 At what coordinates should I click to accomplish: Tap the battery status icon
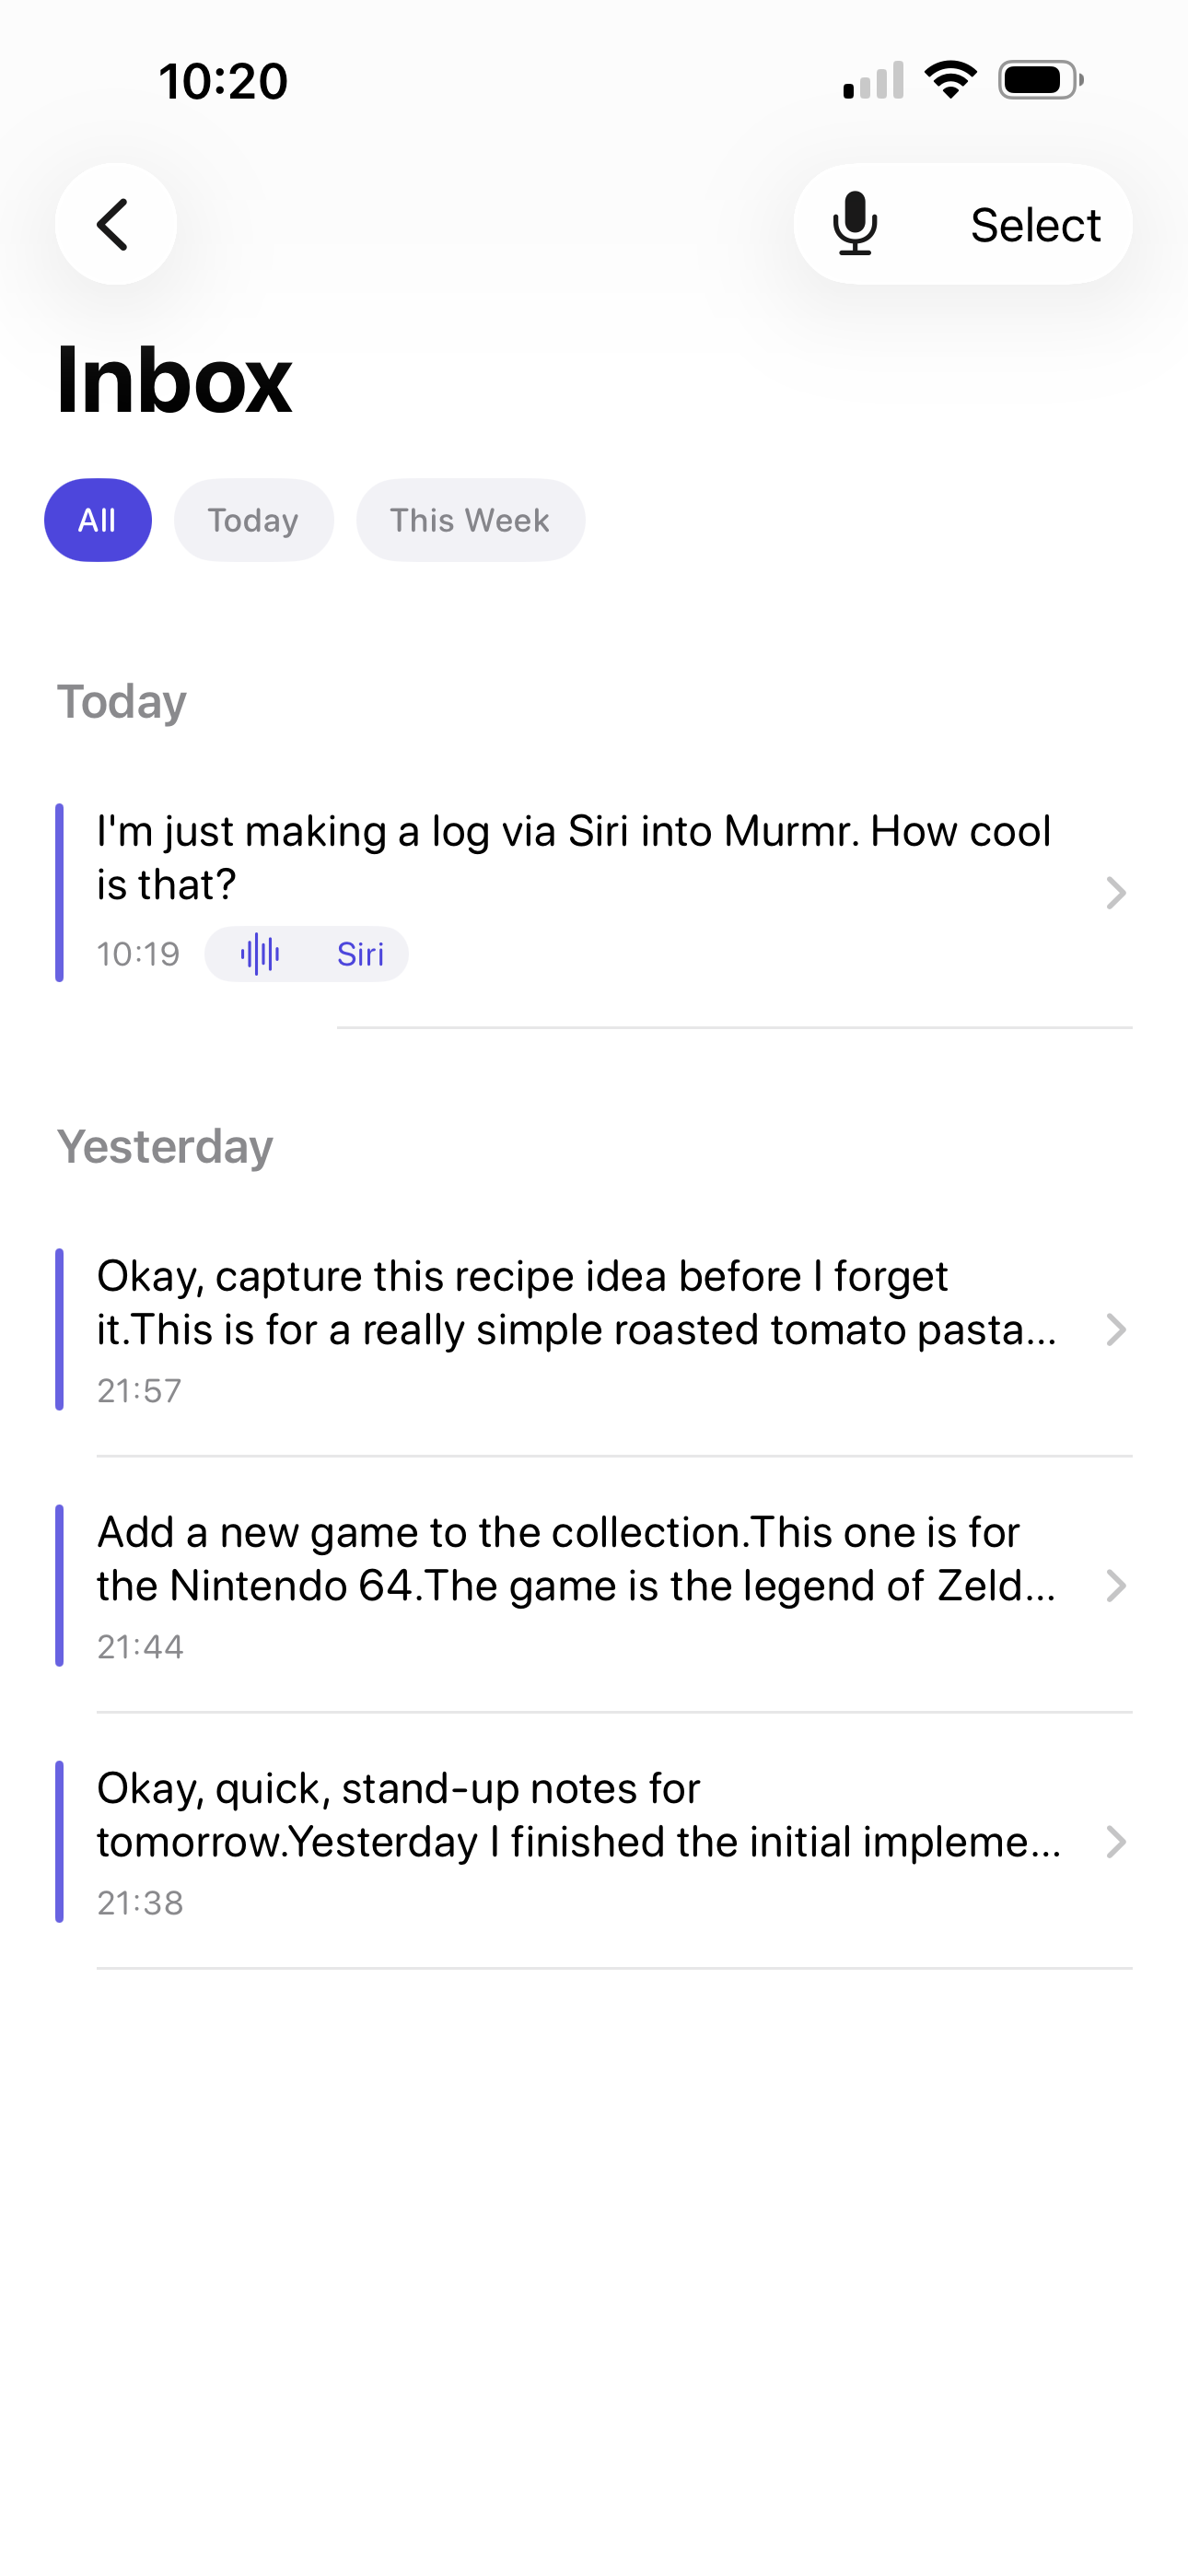(x=1040, y=80)
